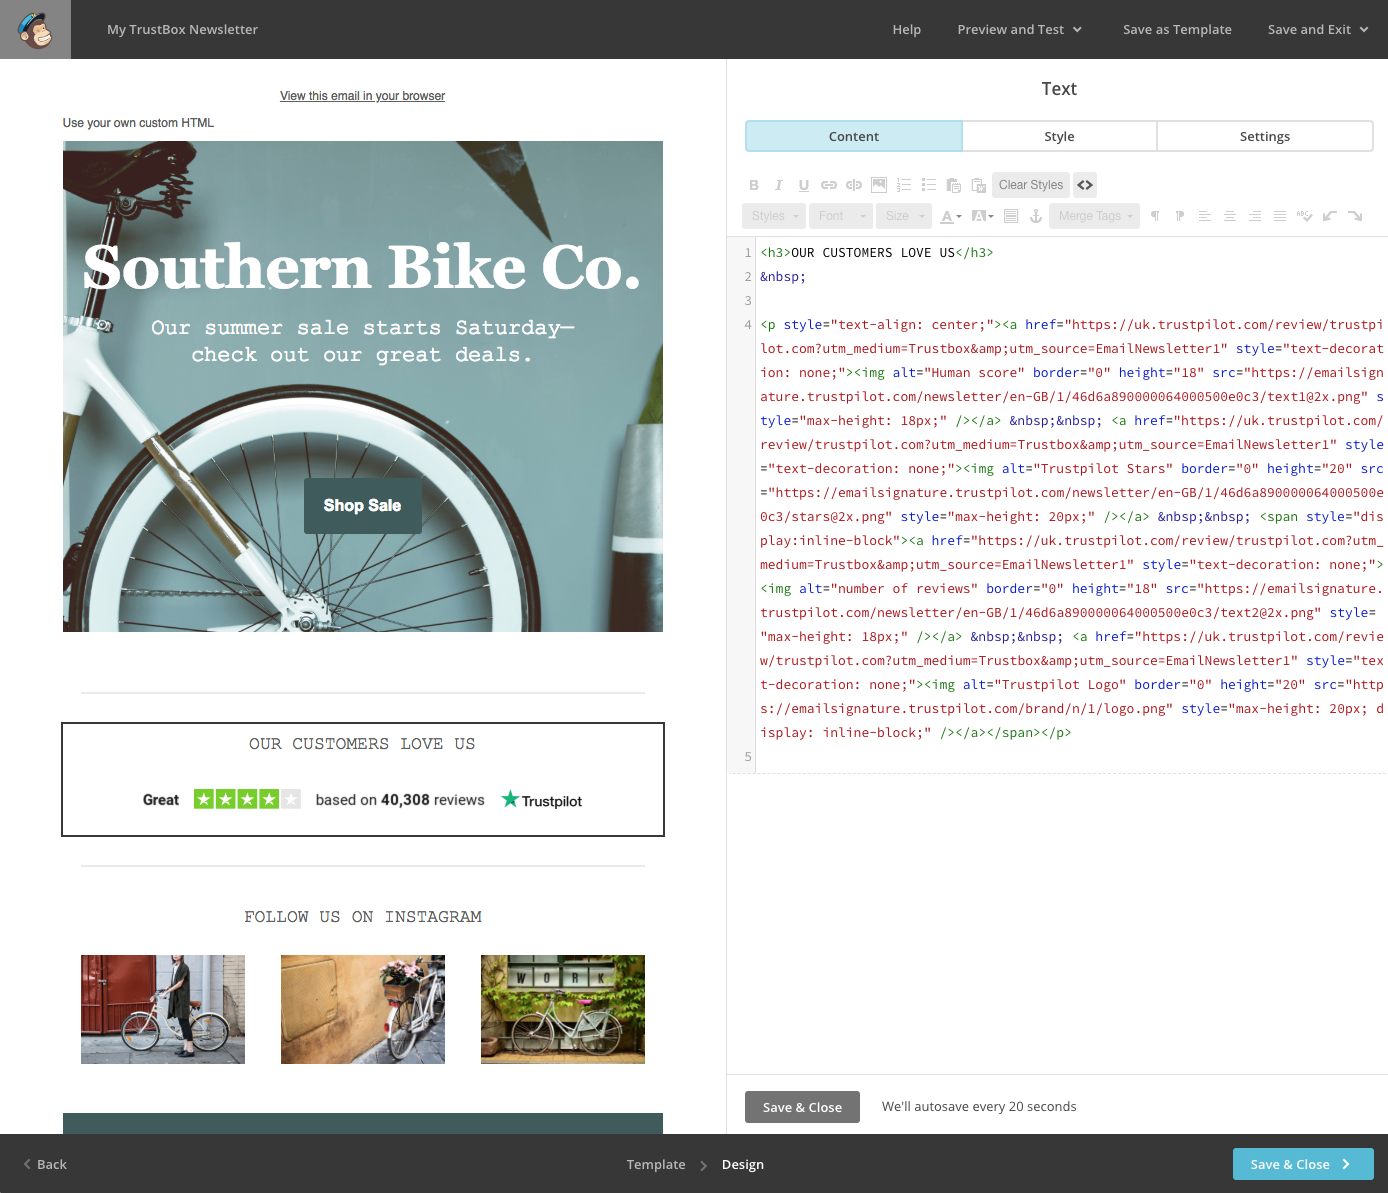
Task: Click the block quote lines icon
Action: [x=1011, y=216]
